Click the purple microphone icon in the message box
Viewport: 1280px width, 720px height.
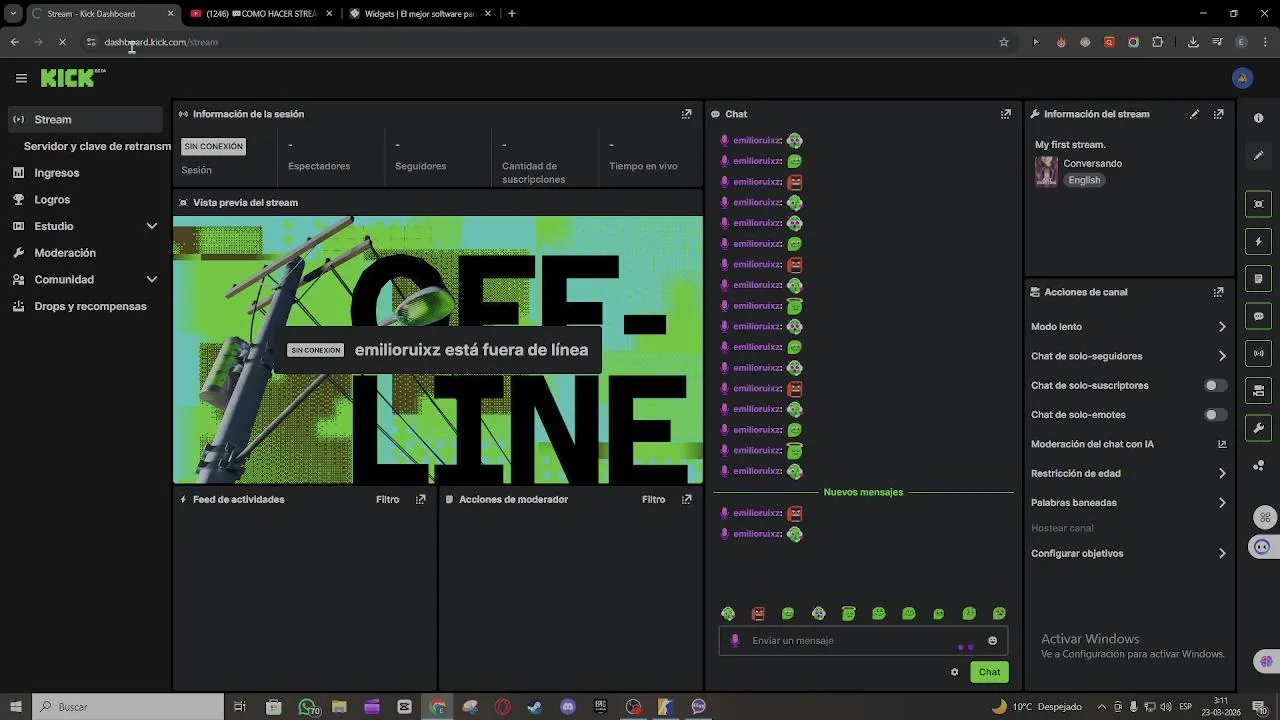coord(735,641)
